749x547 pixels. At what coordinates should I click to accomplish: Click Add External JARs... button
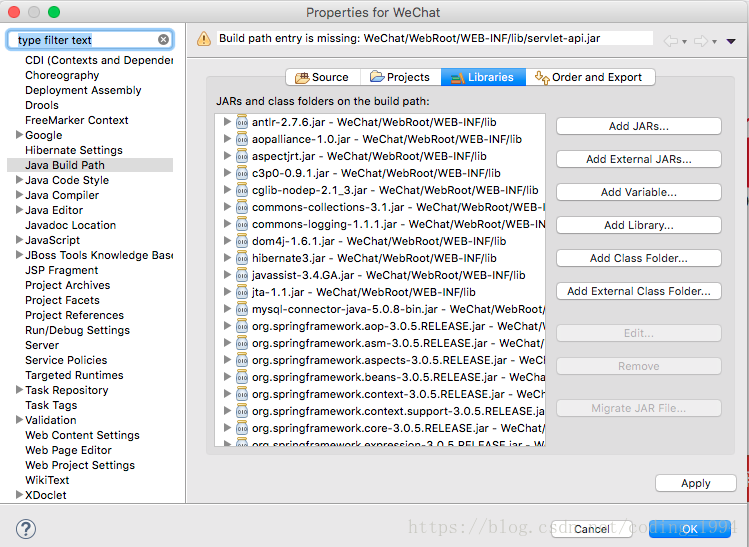coord(639,159)
